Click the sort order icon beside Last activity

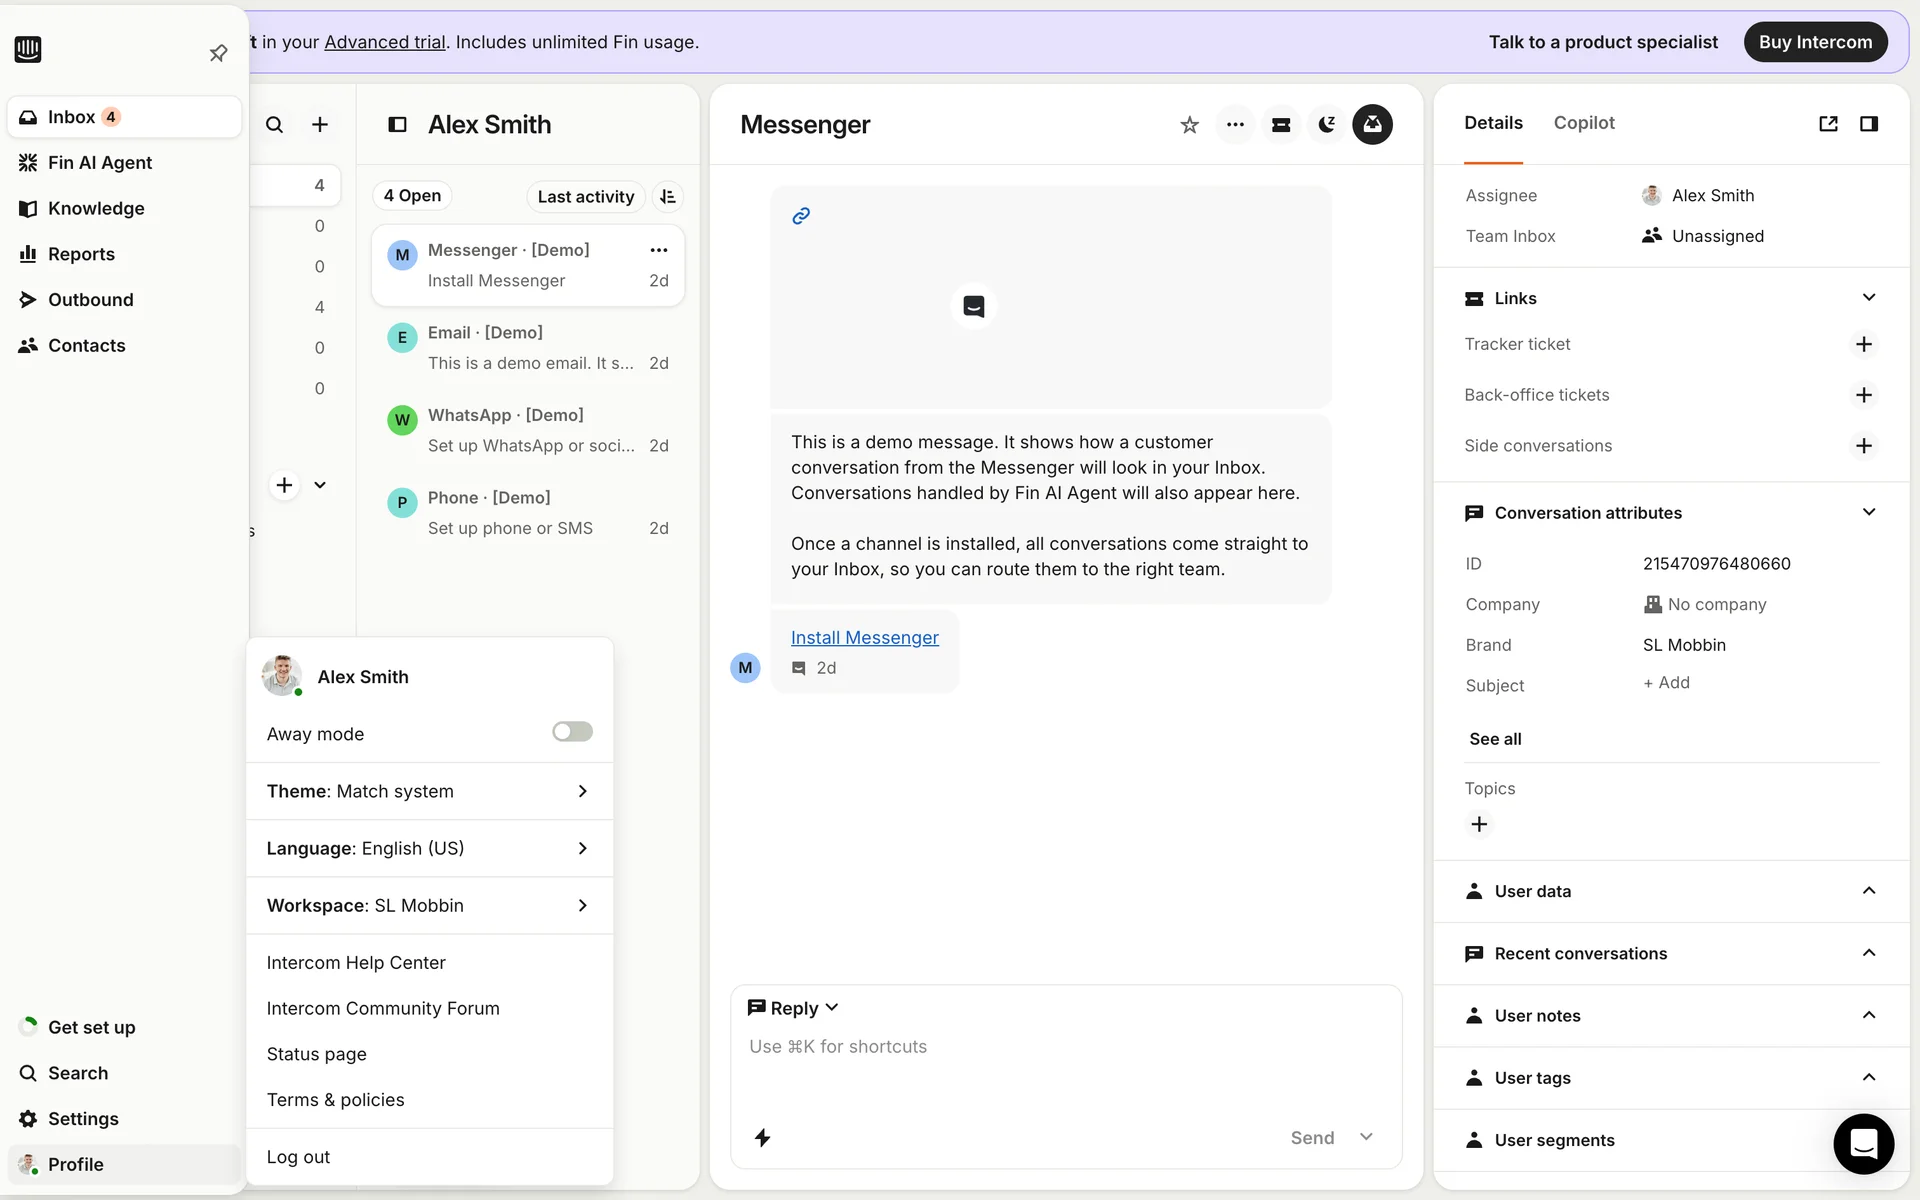click(x=668, y=197)
